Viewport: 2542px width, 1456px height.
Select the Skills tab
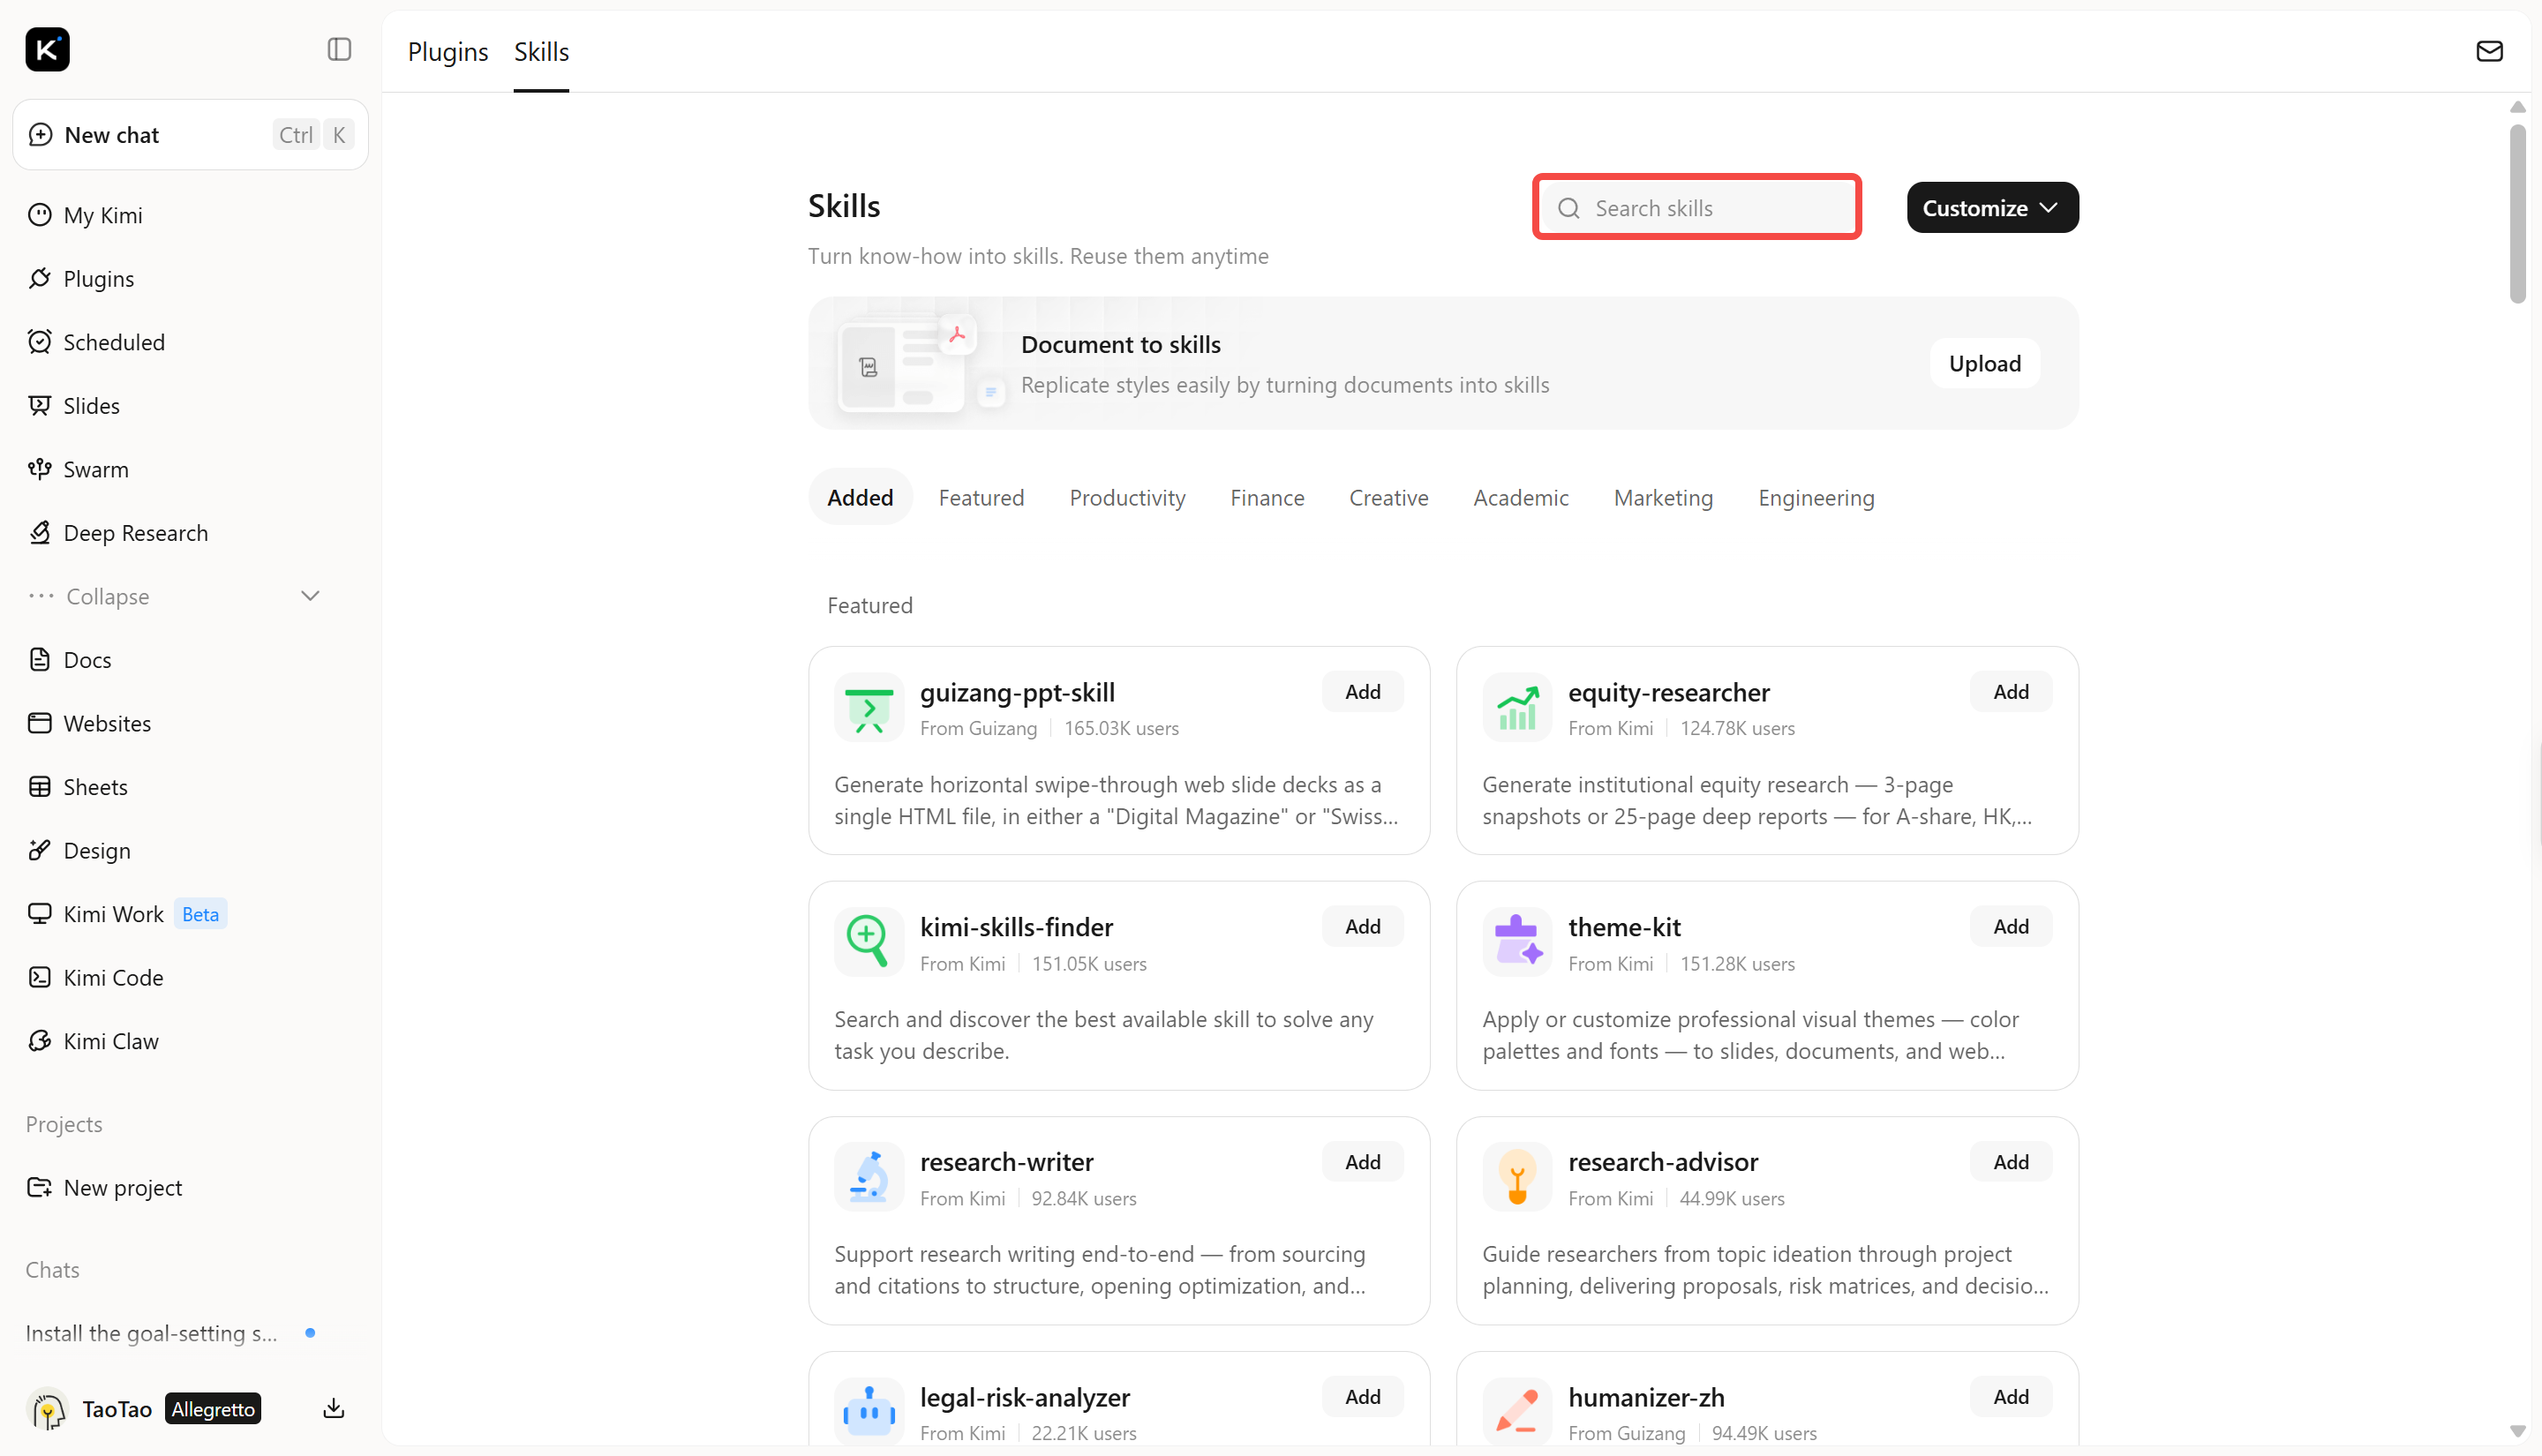[x=541, y=51]
